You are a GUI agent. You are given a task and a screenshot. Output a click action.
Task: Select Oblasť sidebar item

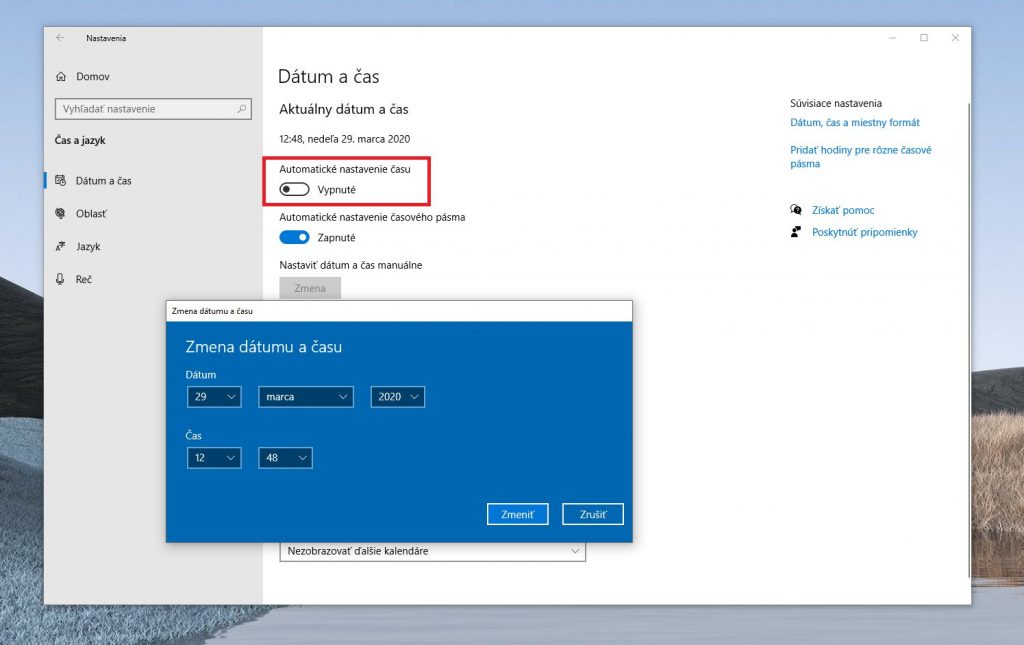coord(91,213)
